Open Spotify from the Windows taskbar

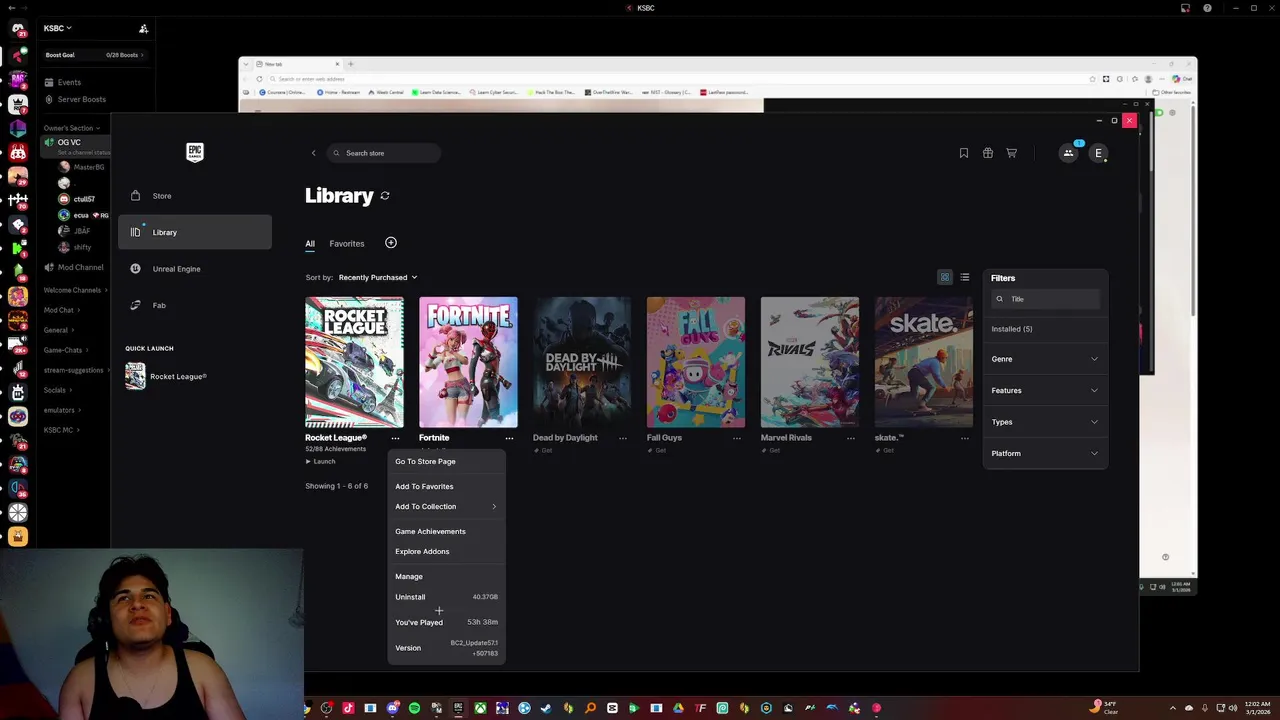[x=414, y=708]
